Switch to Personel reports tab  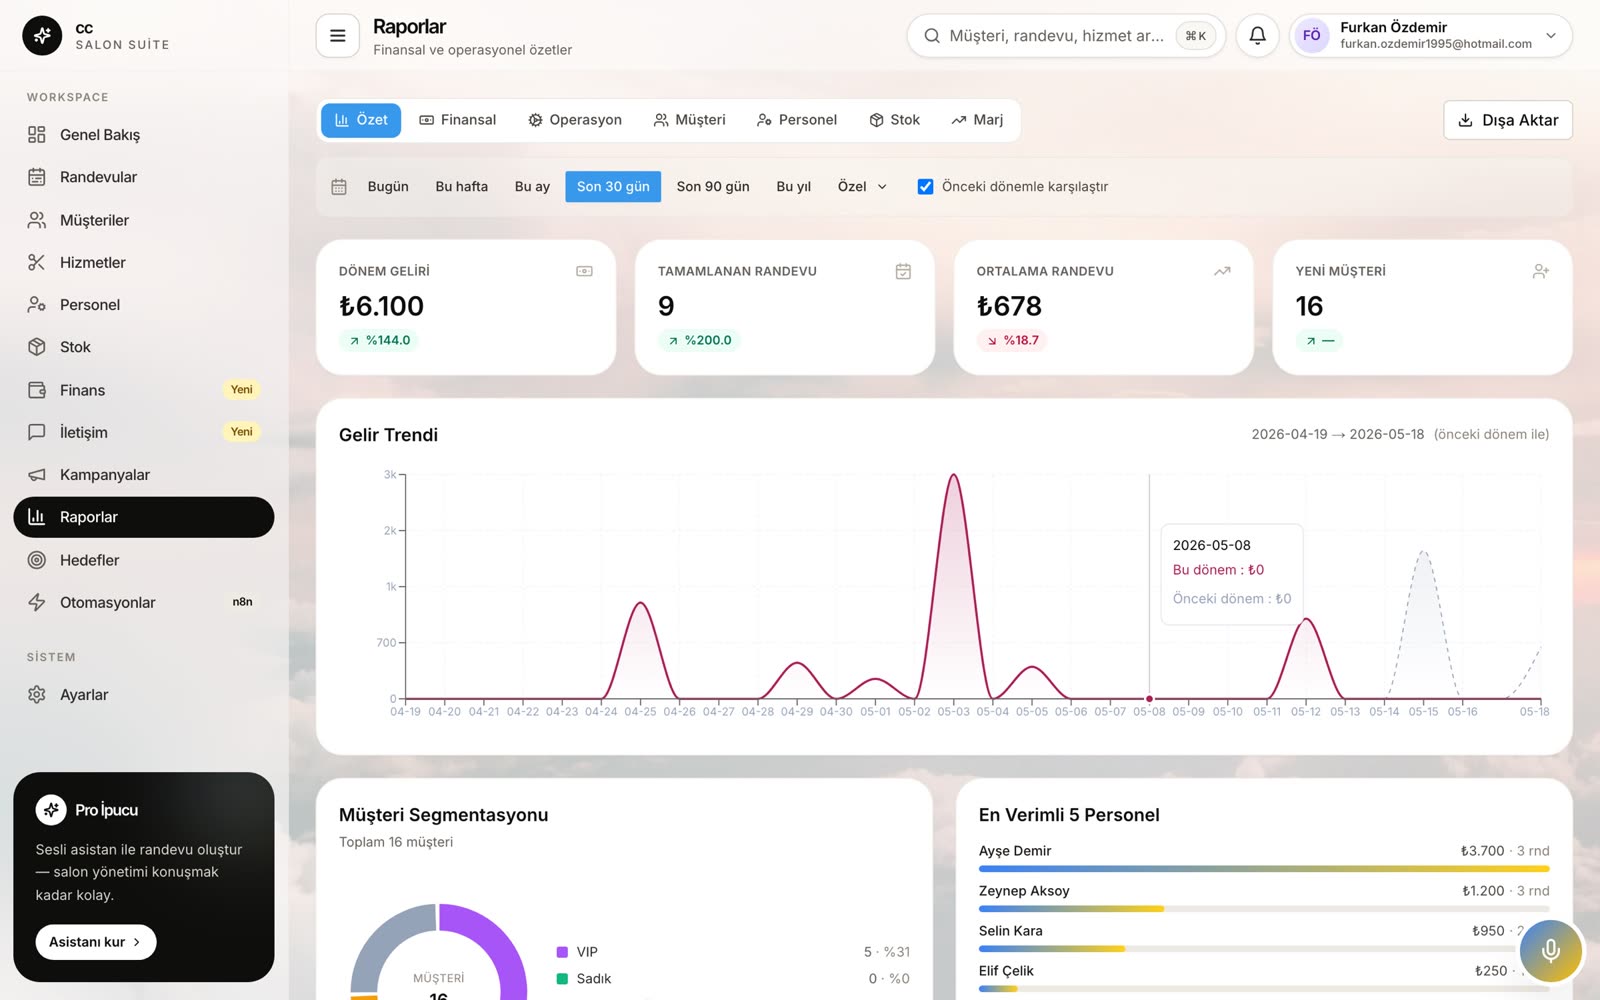(x=797, y=120)
